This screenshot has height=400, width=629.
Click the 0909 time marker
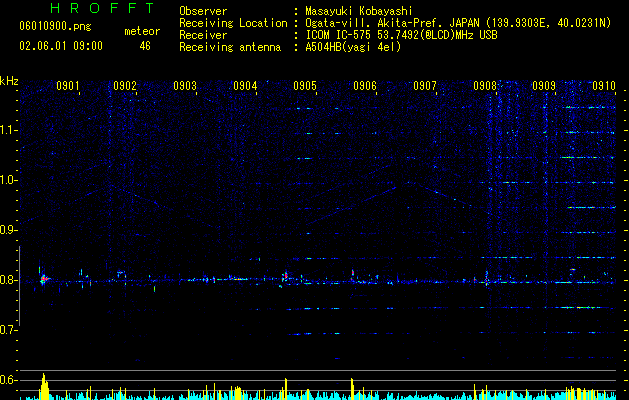tap(544, 86)
